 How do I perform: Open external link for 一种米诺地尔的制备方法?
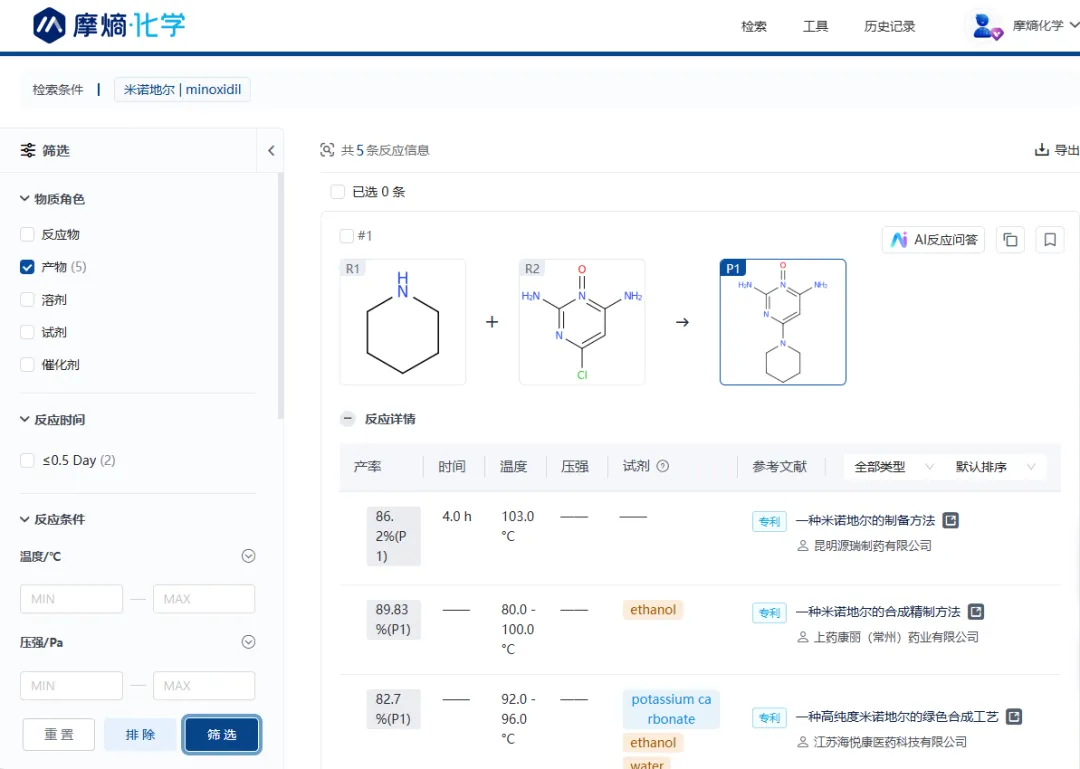[951, 521]
